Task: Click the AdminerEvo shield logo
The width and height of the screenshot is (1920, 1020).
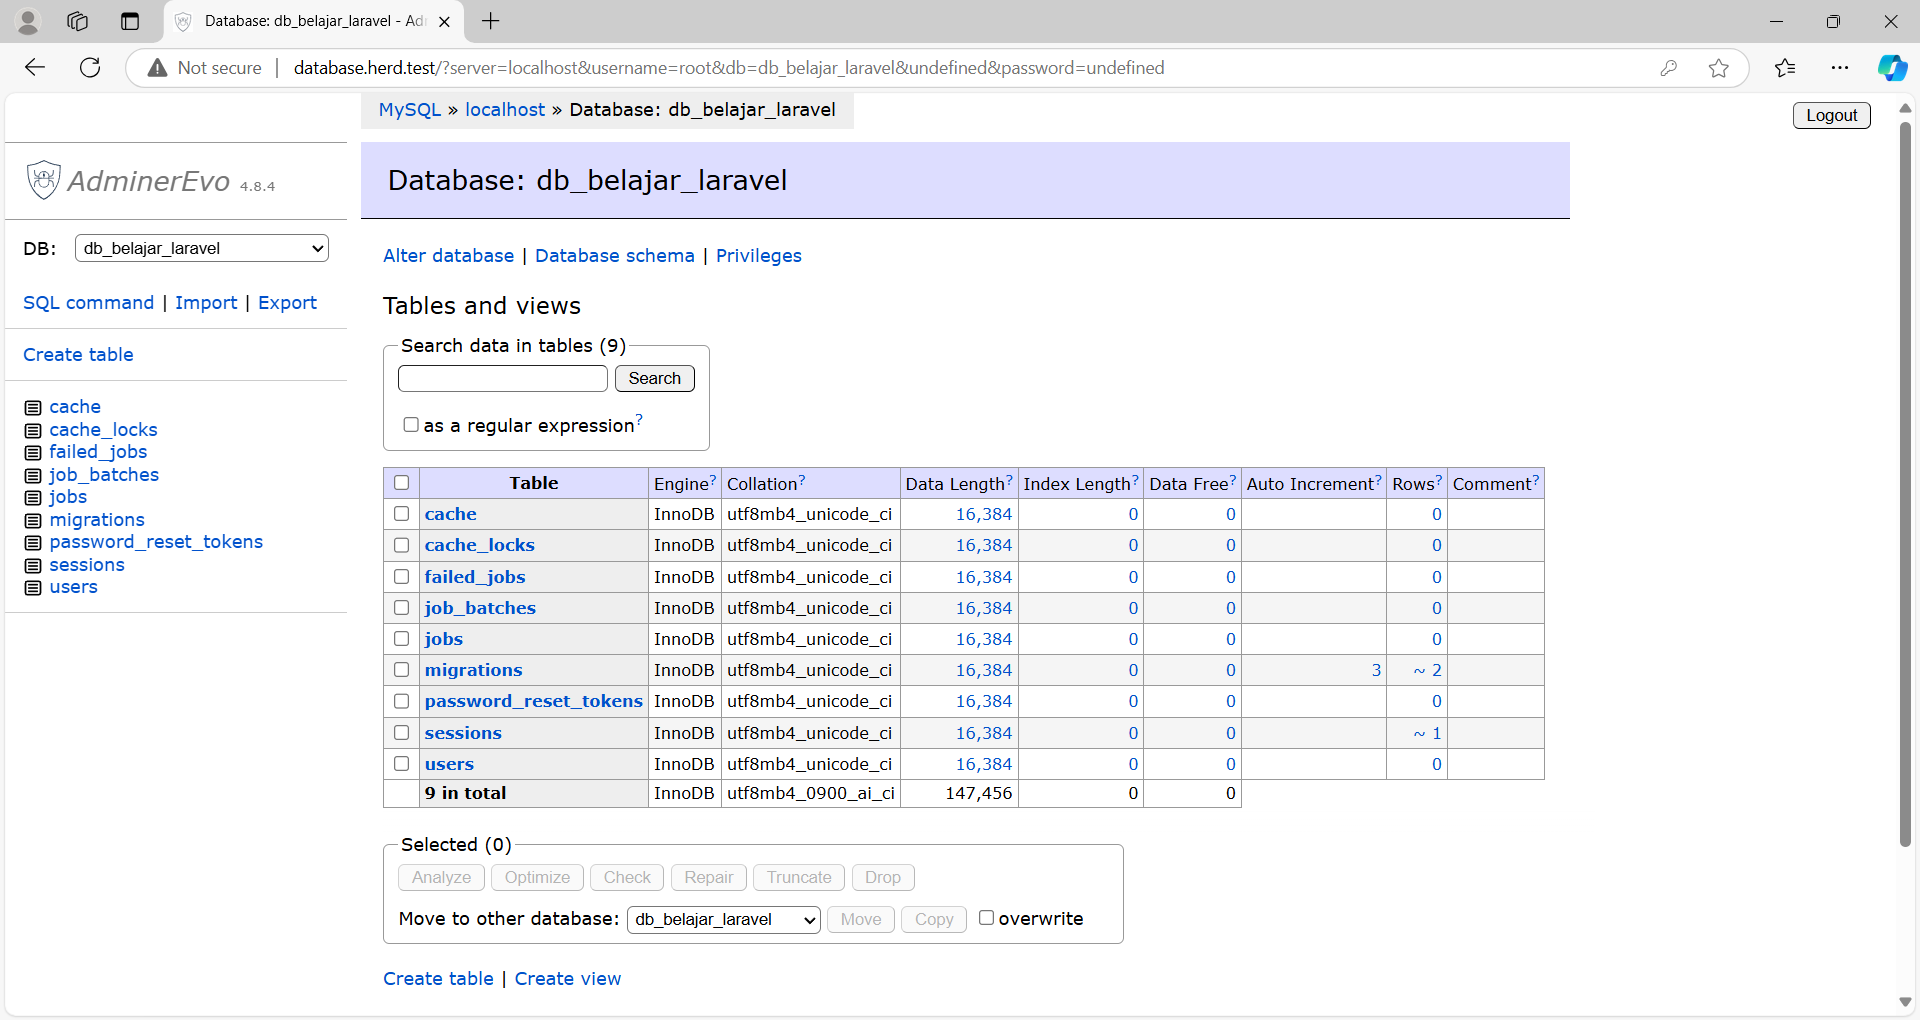Action: (x=43, y=180)
